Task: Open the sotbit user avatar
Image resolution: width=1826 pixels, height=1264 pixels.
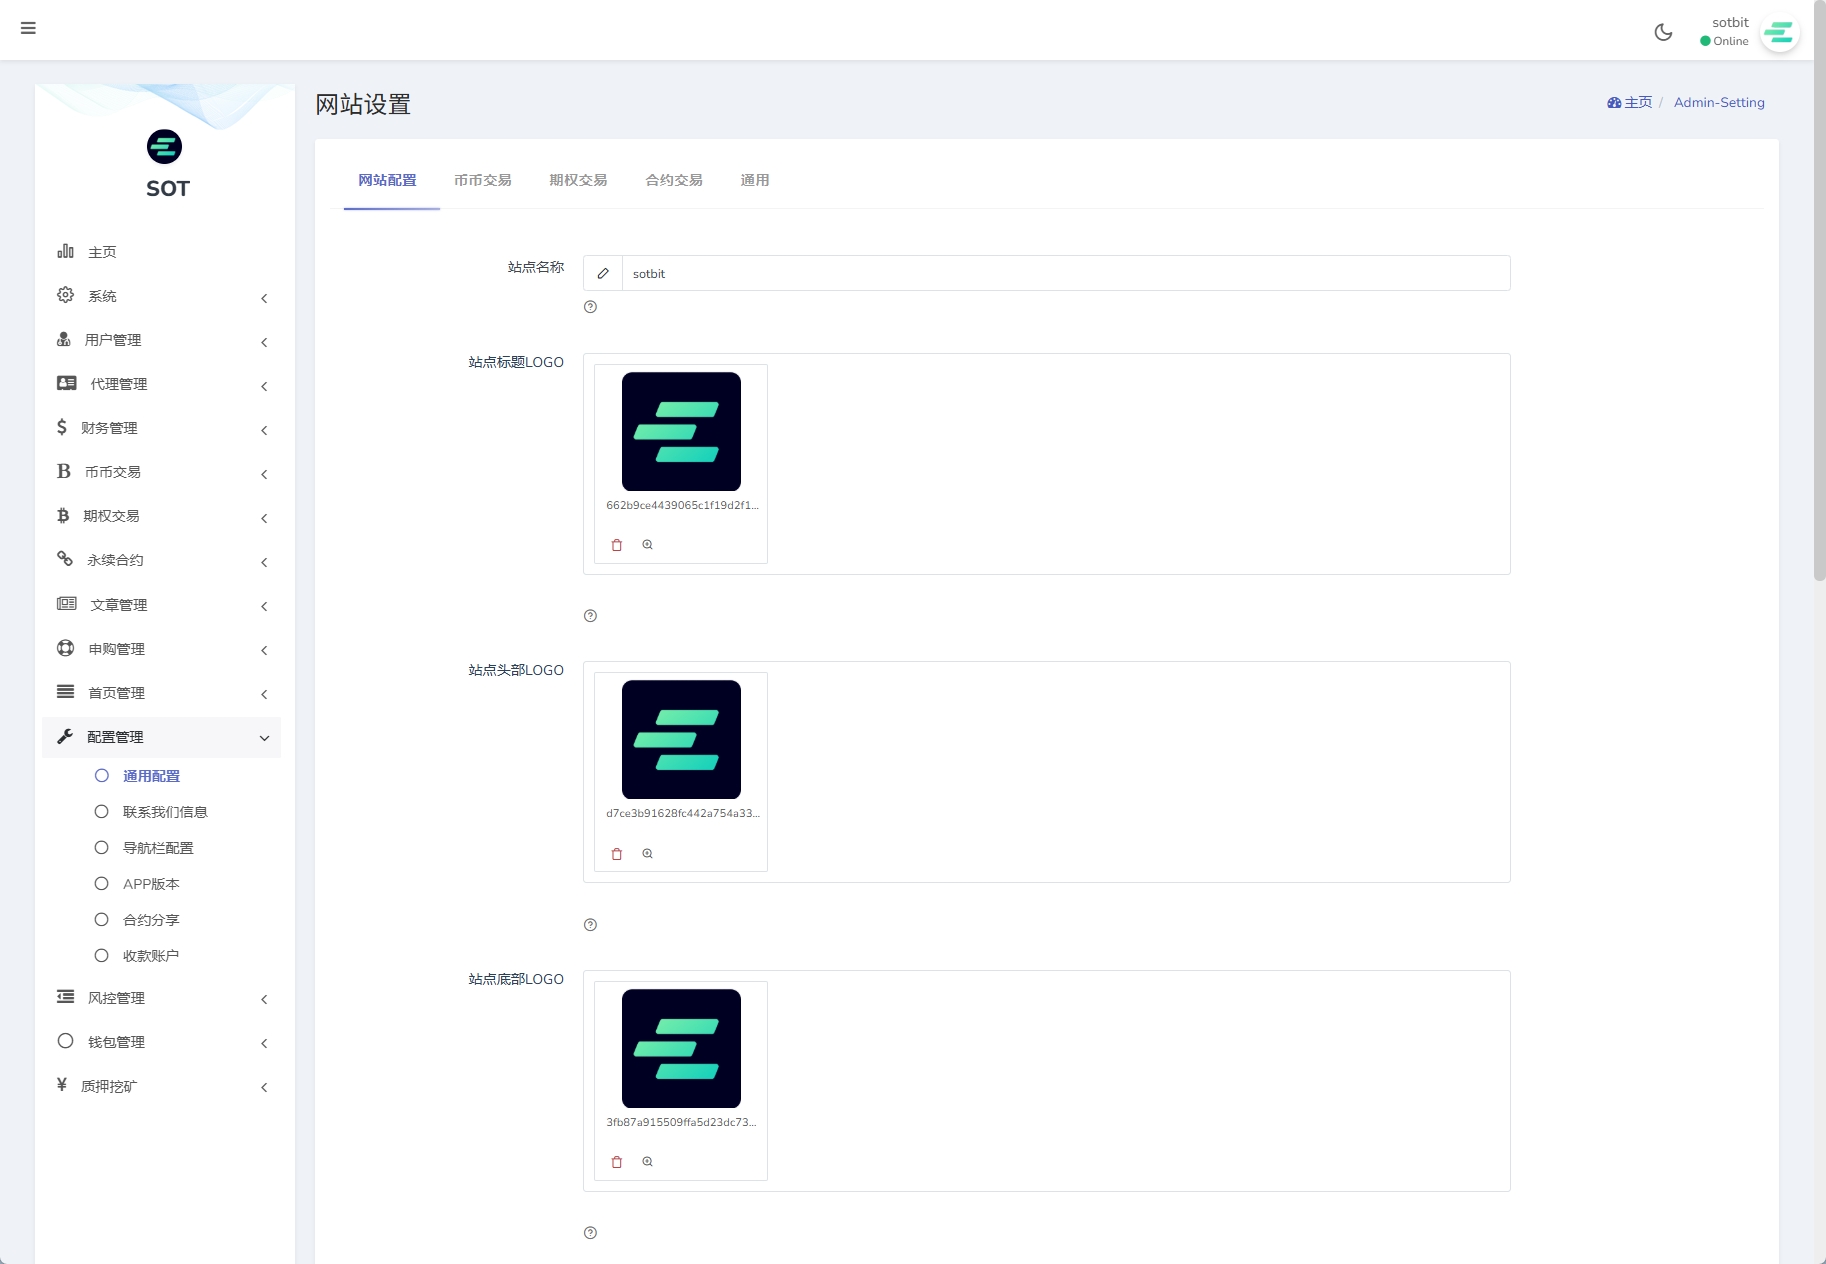Action: [1779, 33]
